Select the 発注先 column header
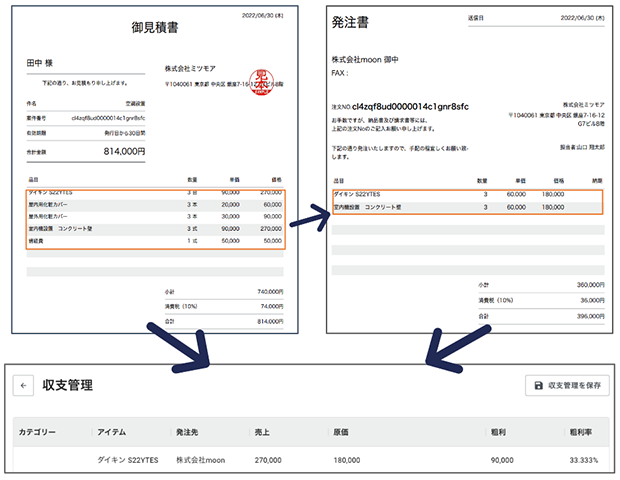620x480 pixels. point(187,432)
